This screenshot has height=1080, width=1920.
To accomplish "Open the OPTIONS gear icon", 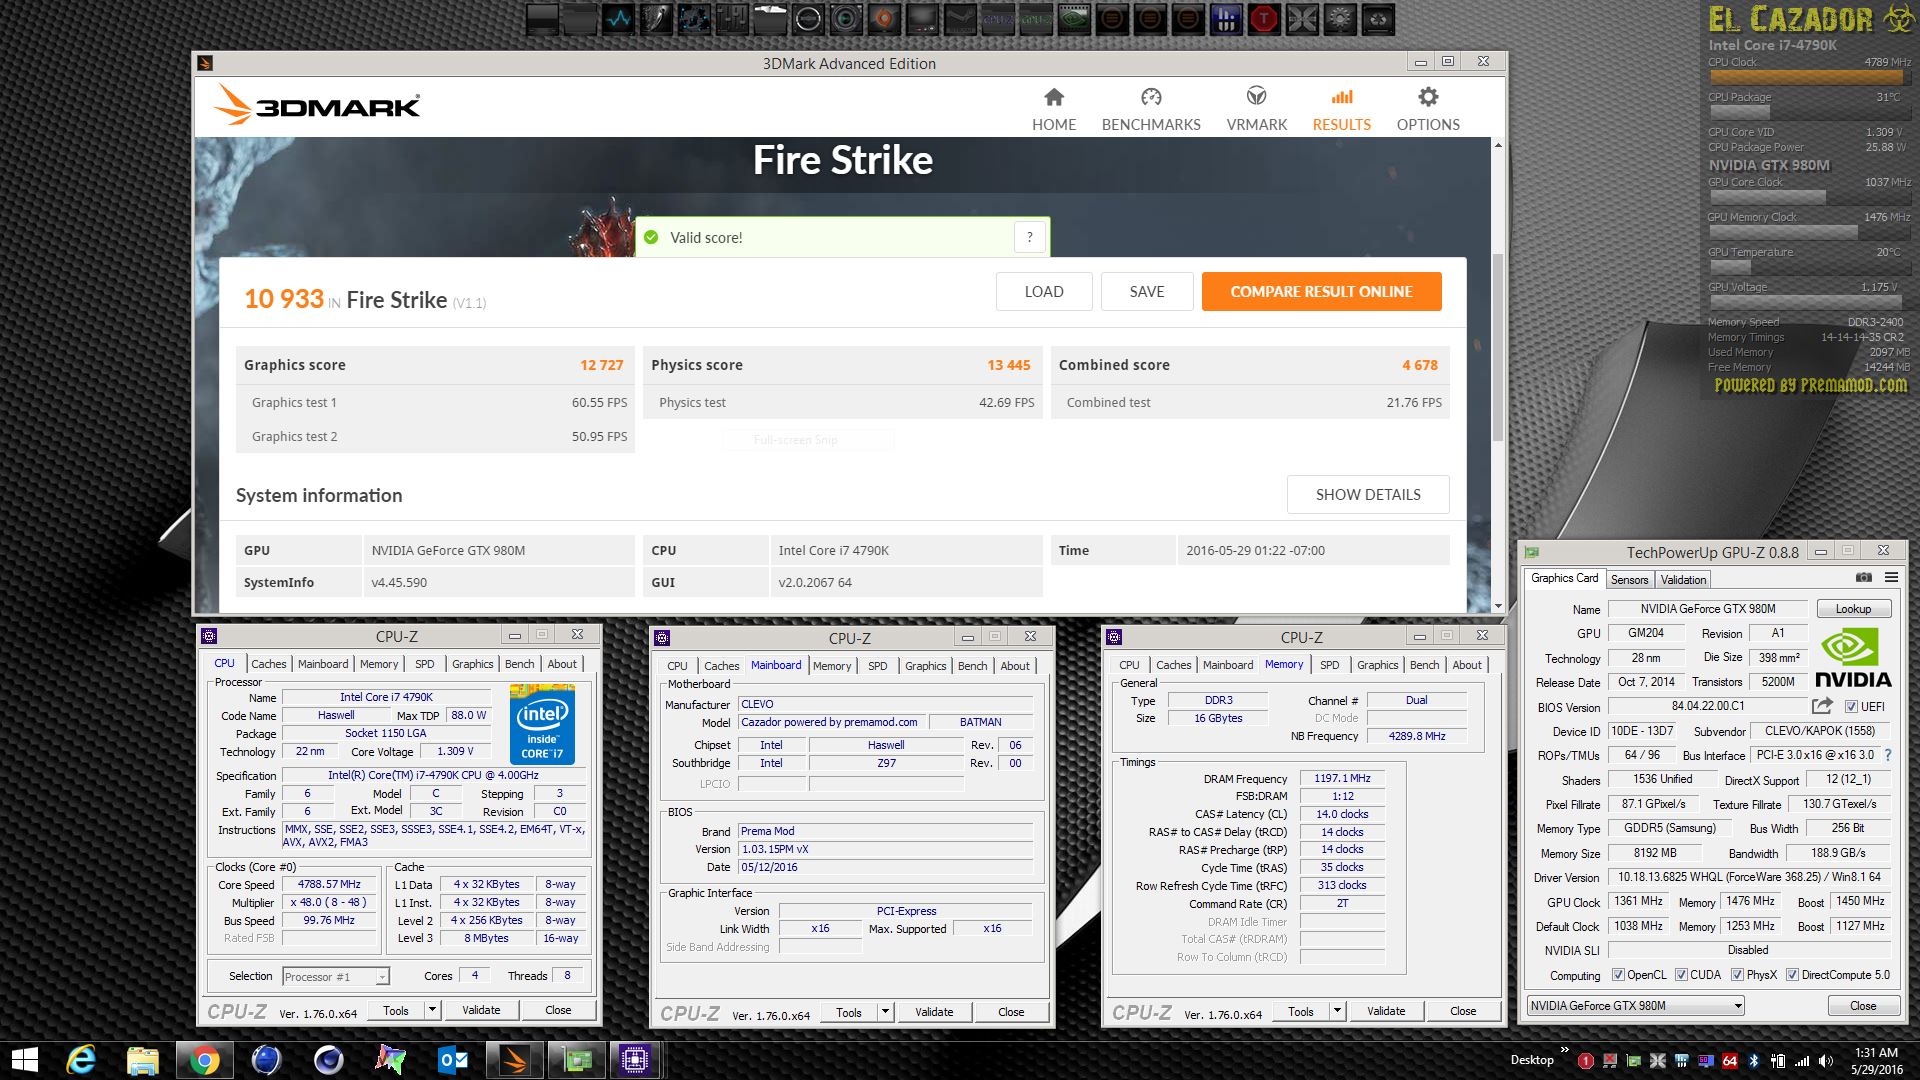I will coord(1428,98).
